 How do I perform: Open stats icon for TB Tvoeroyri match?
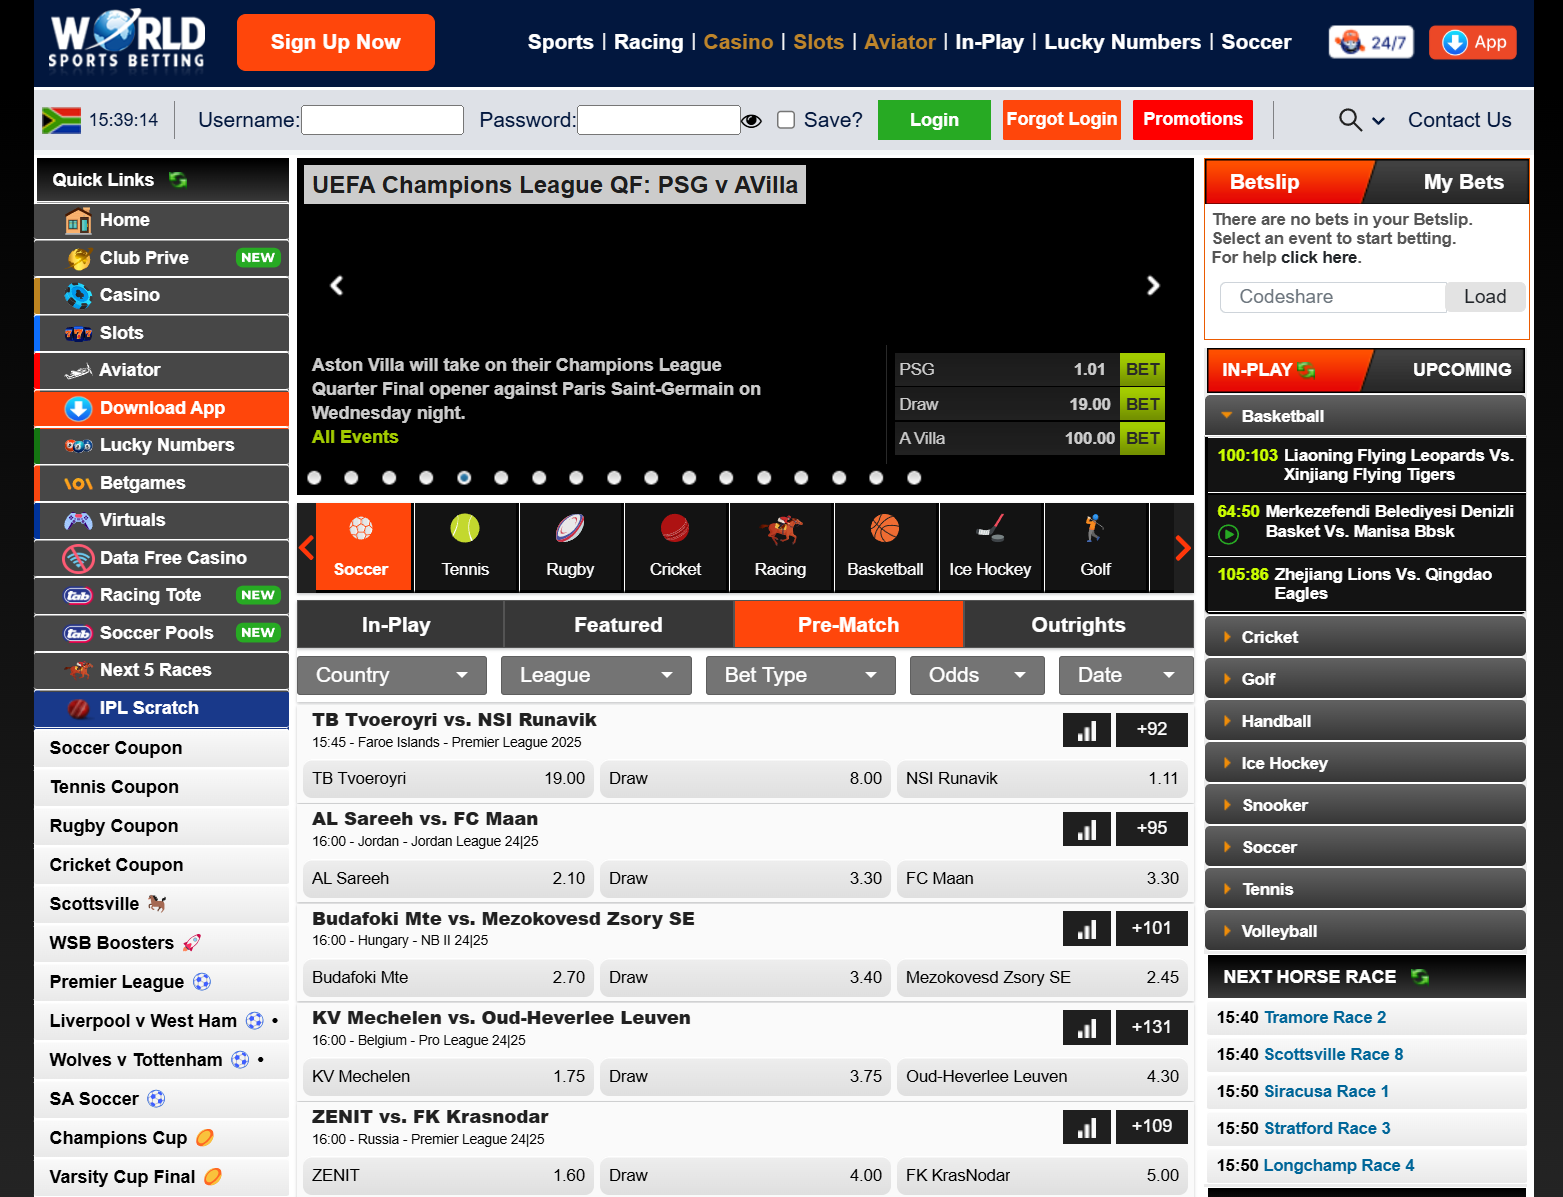[1086, 730]
